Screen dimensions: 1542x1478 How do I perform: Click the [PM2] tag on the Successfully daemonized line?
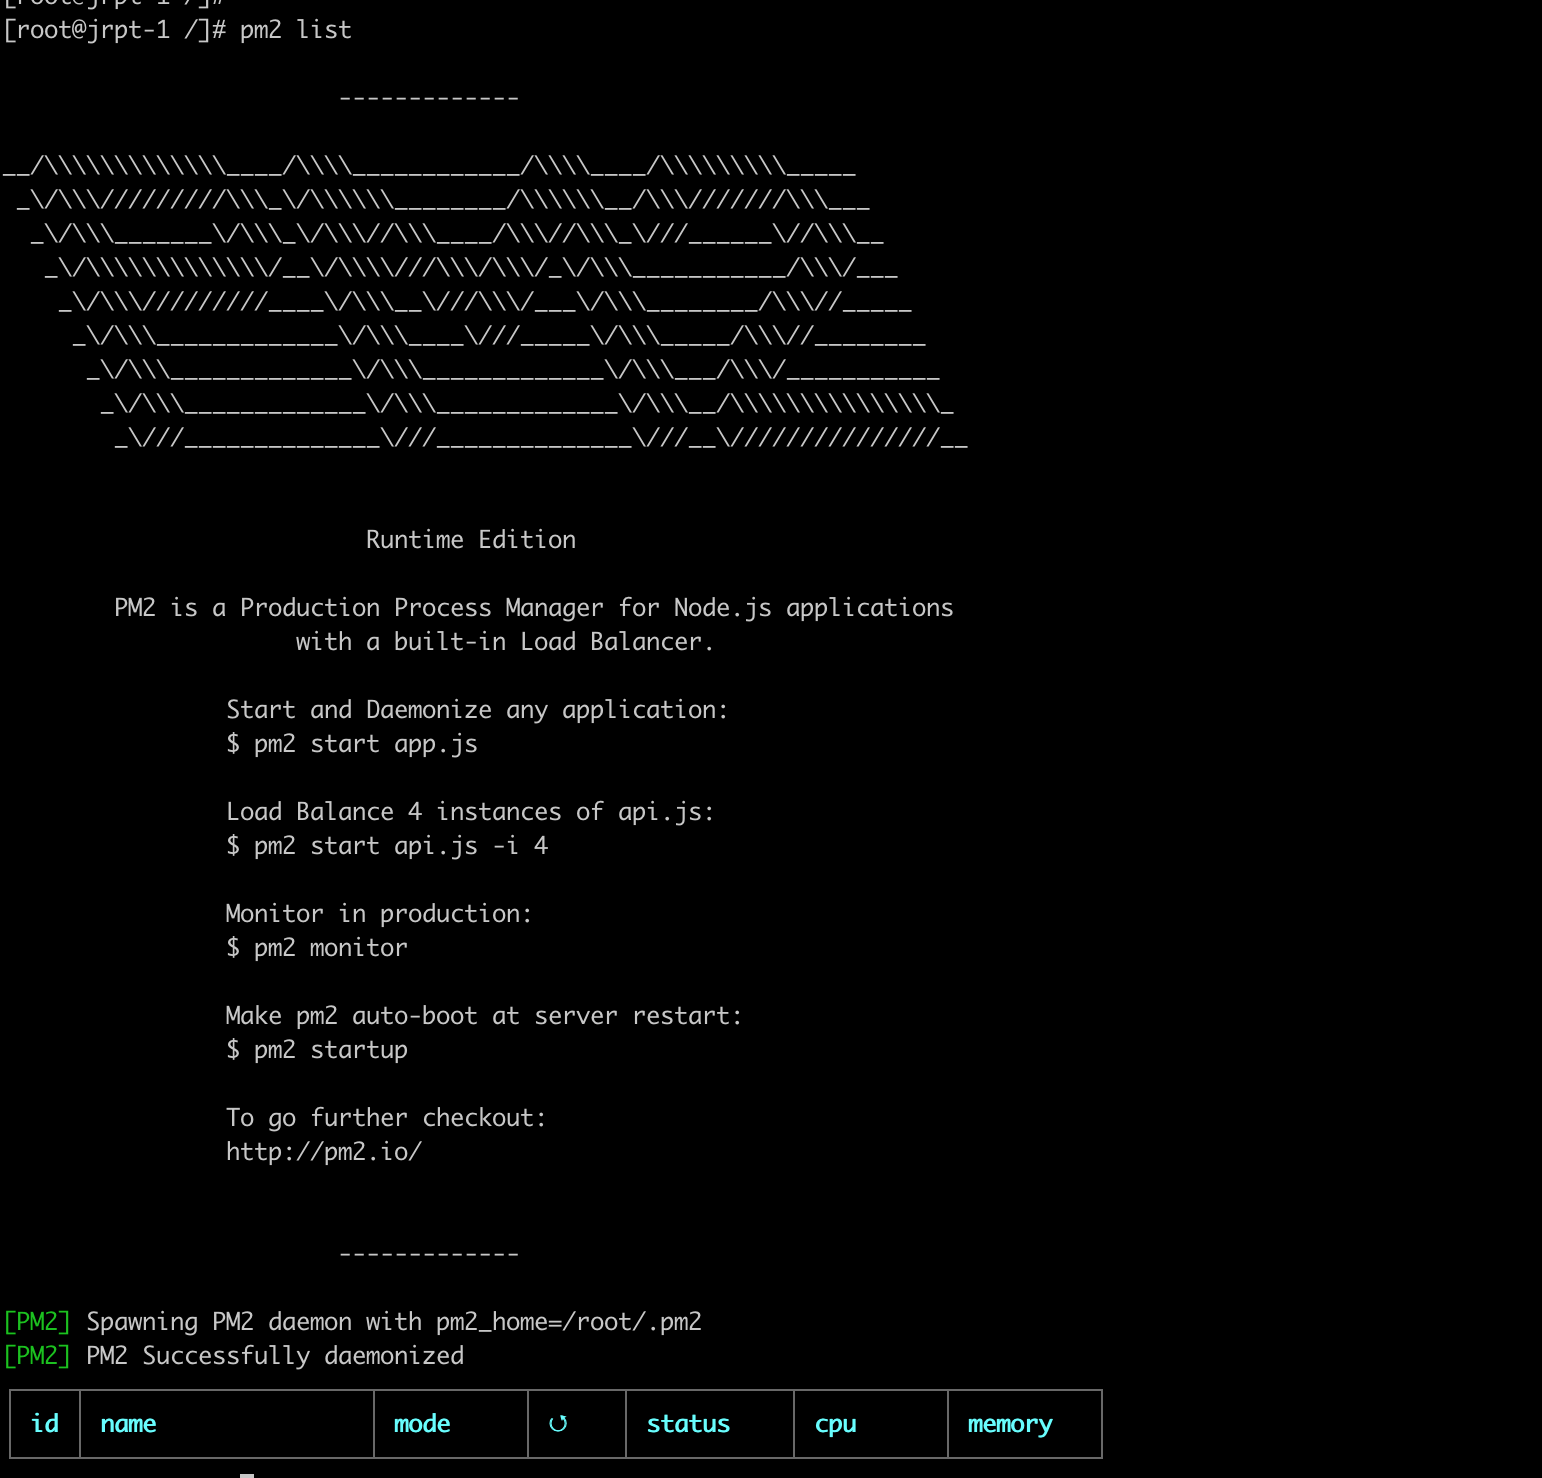(37, 1356)
